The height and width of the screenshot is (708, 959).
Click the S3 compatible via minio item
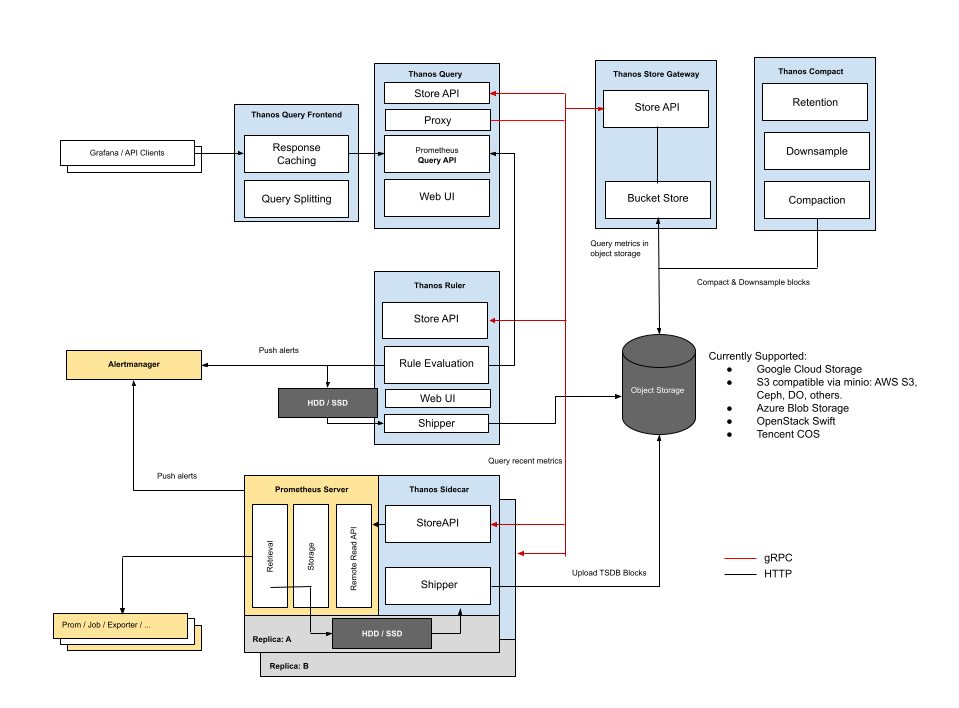coord(836,388)
